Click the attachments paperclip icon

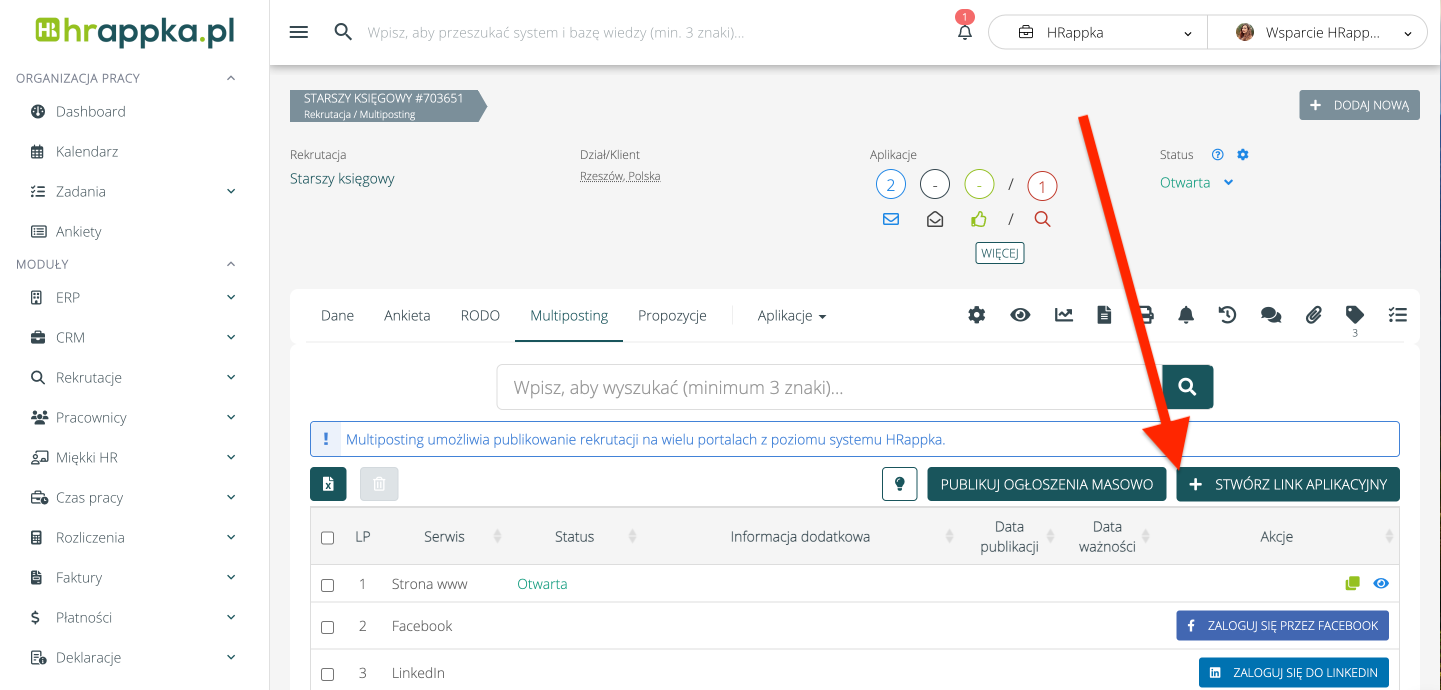[x=1314, y=315]
